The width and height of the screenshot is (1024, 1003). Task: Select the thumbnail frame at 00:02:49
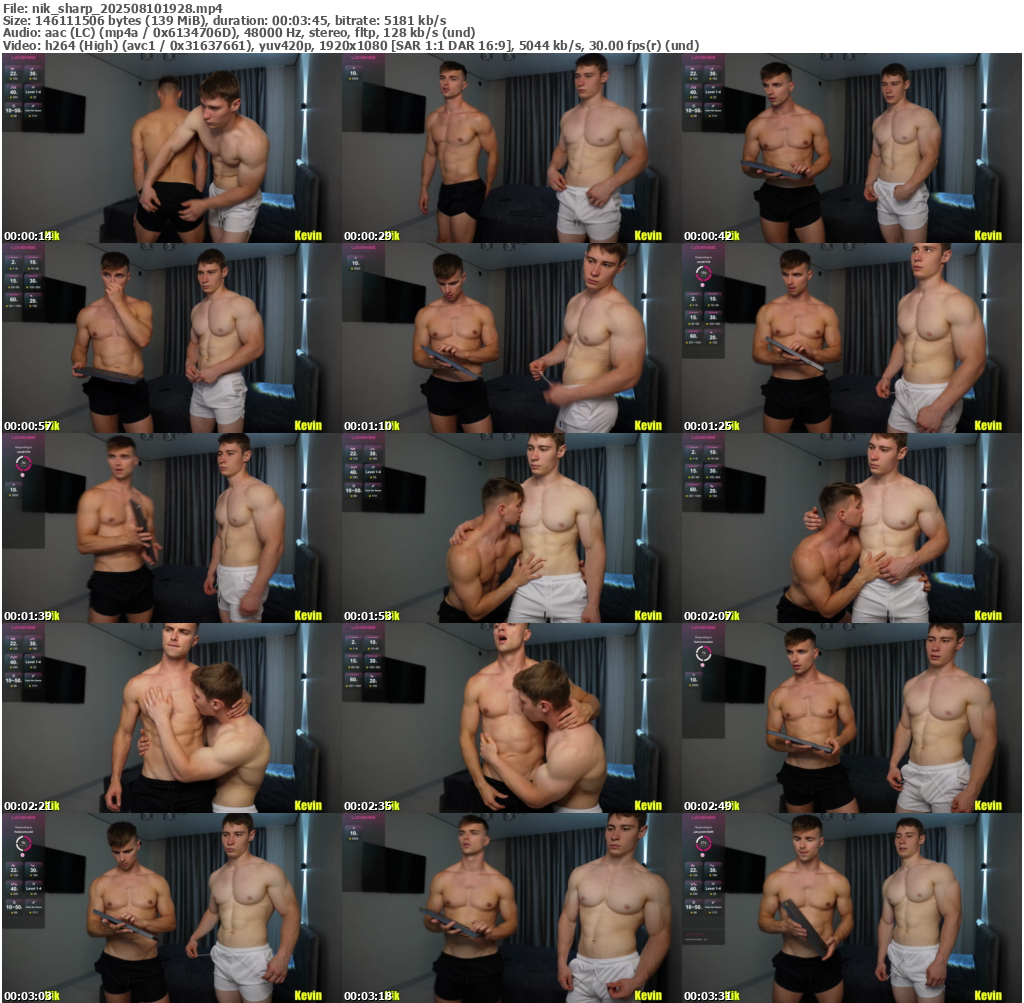[x=851, y=718]
